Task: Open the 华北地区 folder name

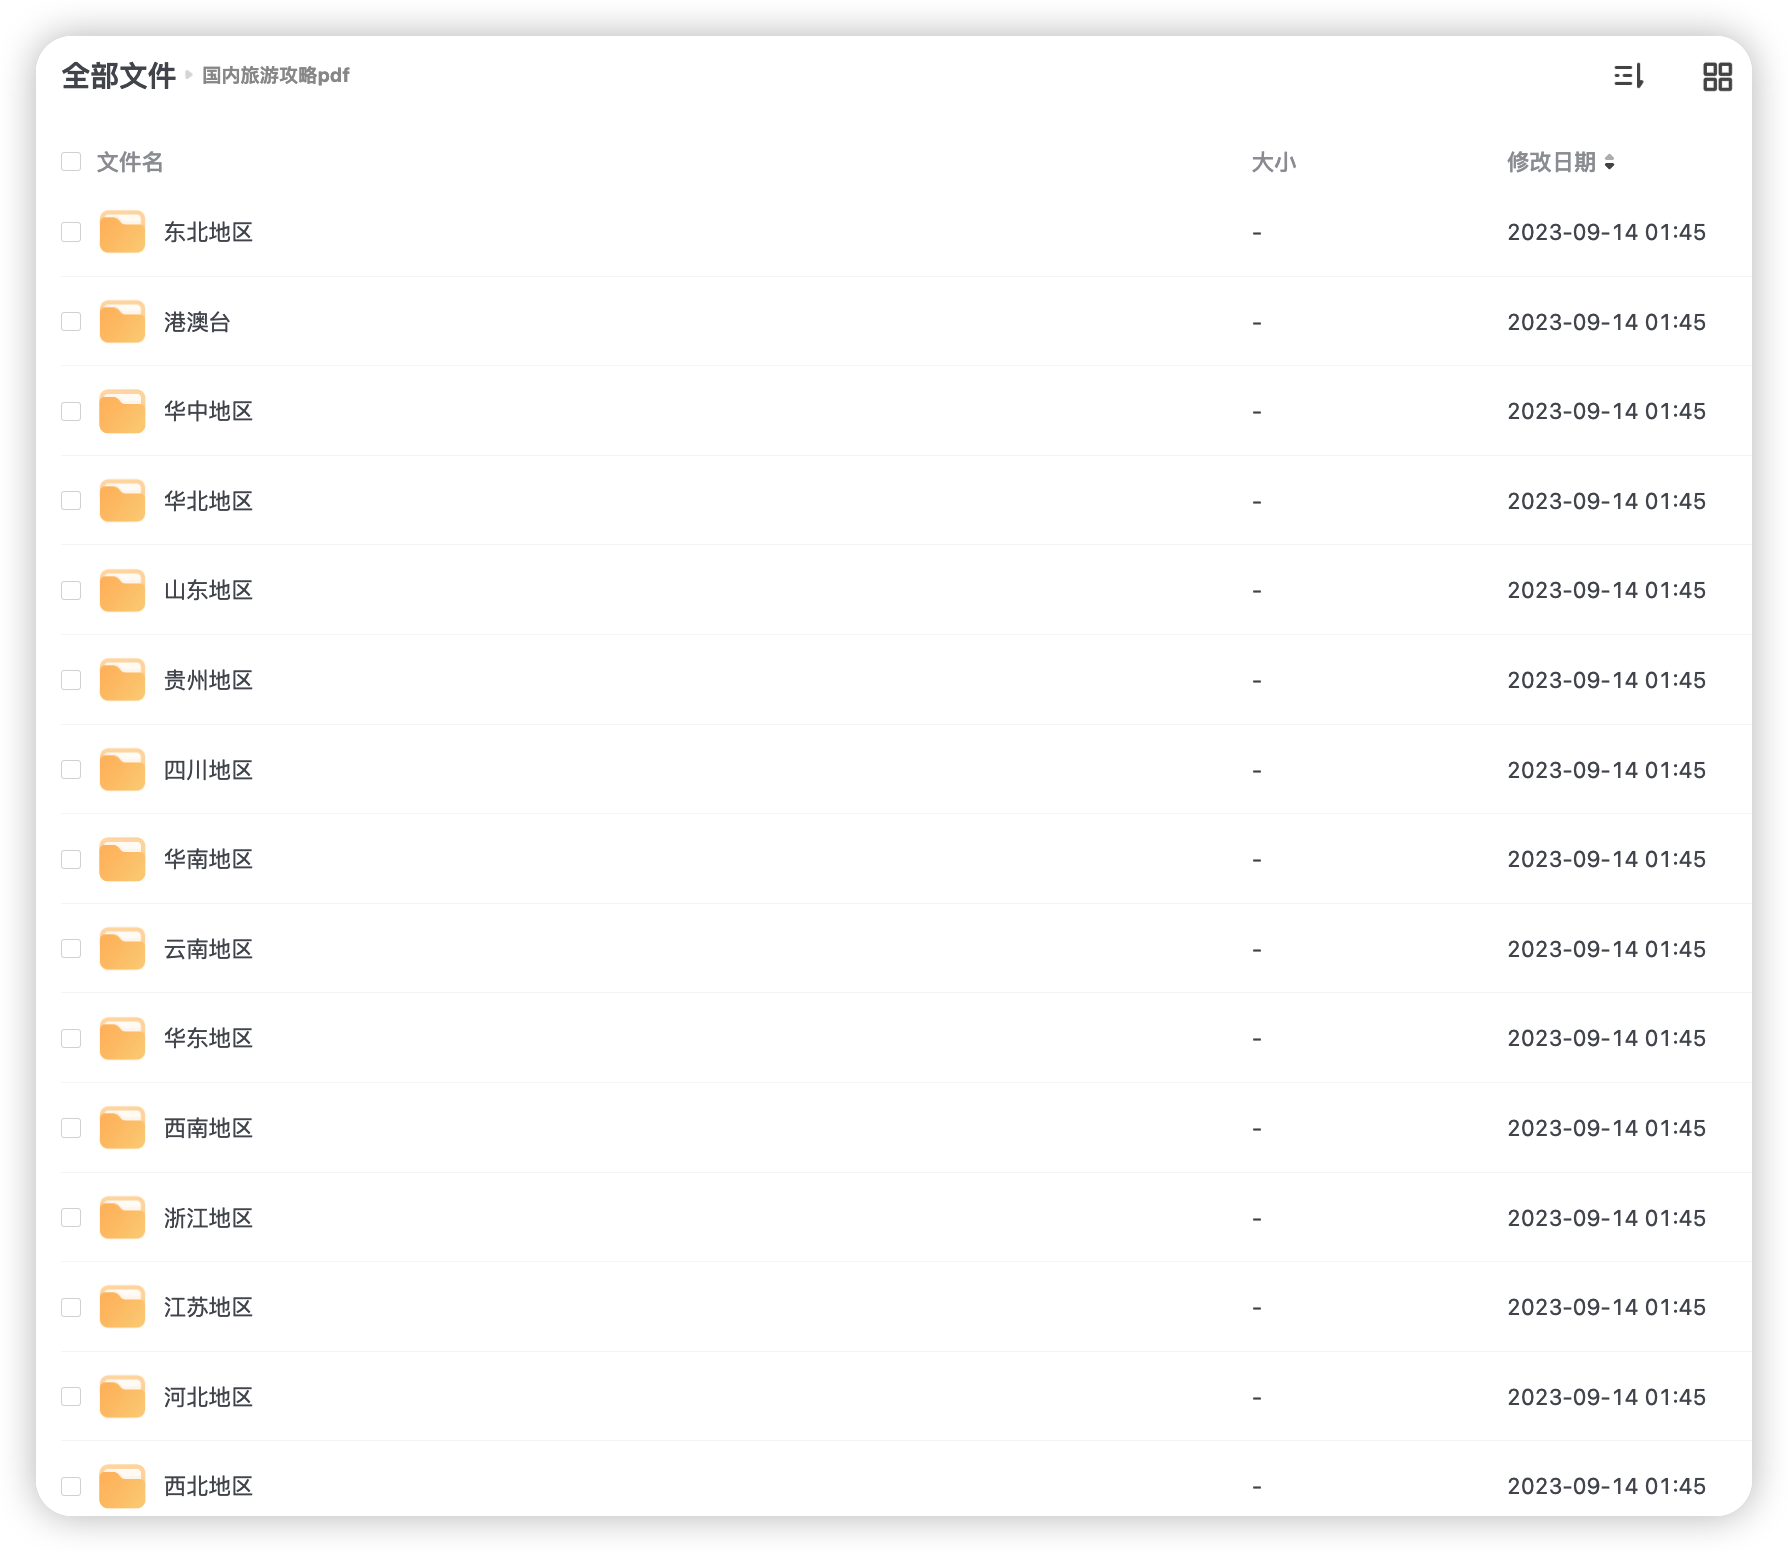Action: pyautogui.click(x=208, y=501)
